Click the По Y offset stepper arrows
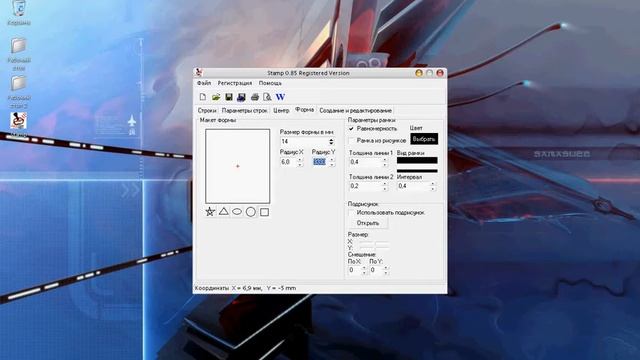The width and height of the screenshot is (640, 360). pos(386,270)
